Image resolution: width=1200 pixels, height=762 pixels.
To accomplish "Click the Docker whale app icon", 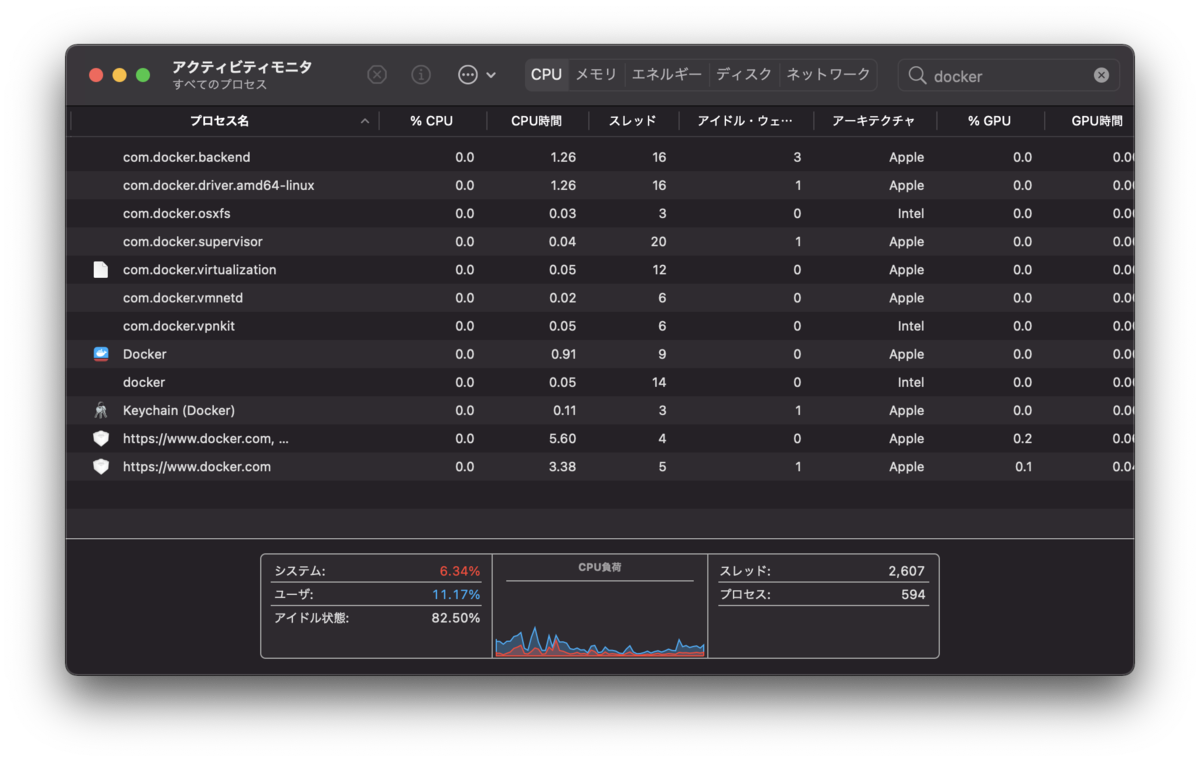I will pos(100,354).
